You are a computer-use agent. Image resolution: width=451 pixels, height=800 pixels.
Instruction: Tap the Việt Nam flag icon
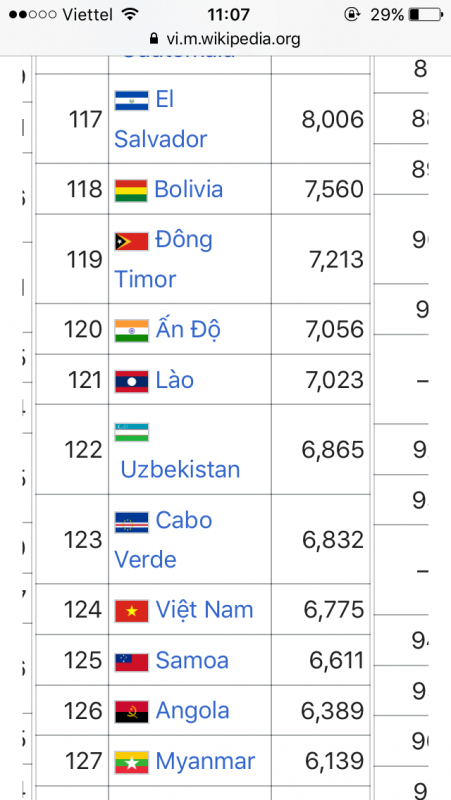pyautogui.click(x=132, y=611)
